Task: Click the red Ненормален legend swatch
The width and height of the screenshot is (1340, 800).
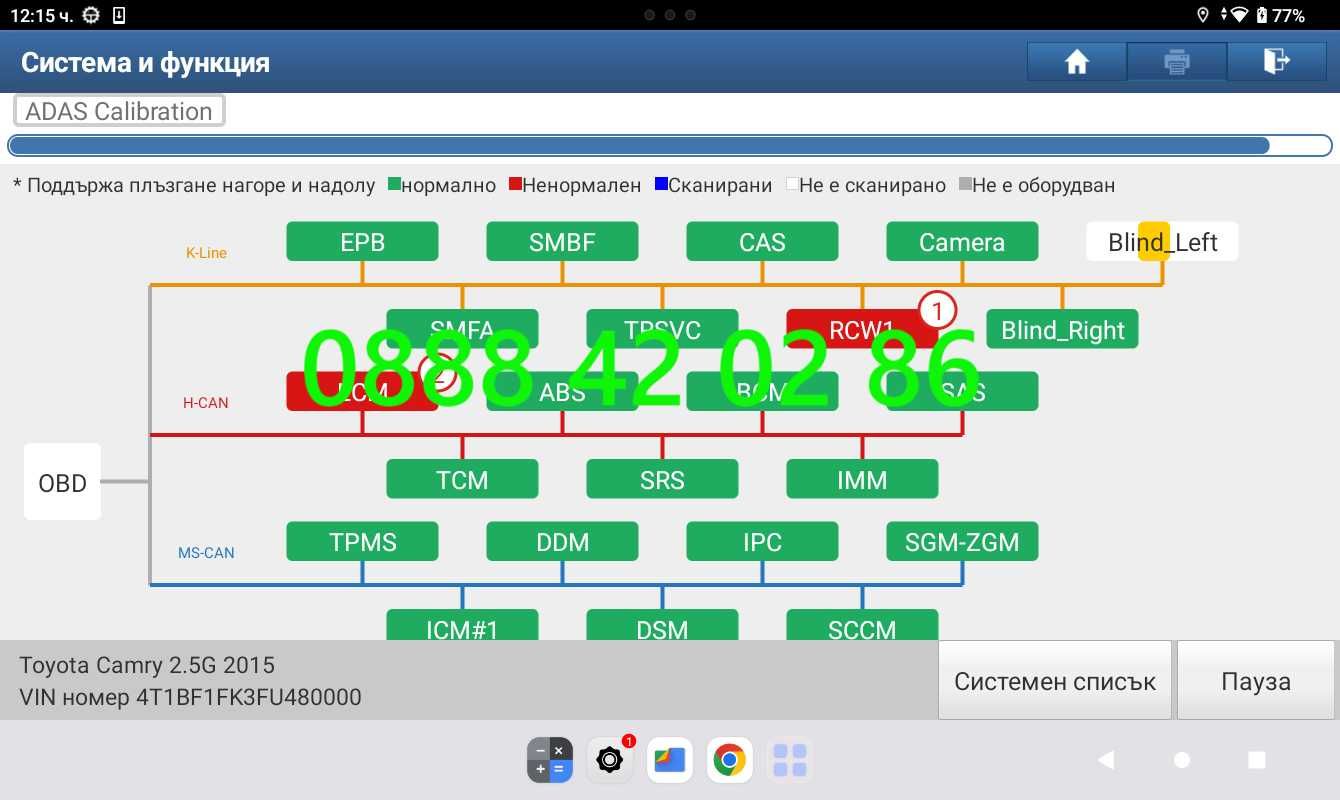Action: coord(516,185)
